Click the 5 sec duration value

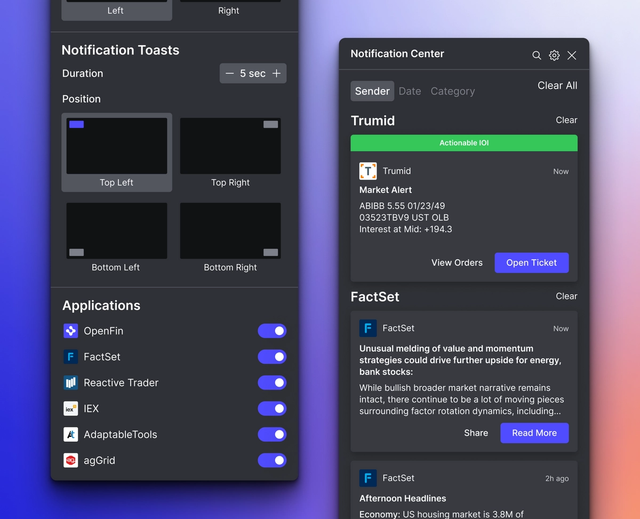(x=253, y=73)
